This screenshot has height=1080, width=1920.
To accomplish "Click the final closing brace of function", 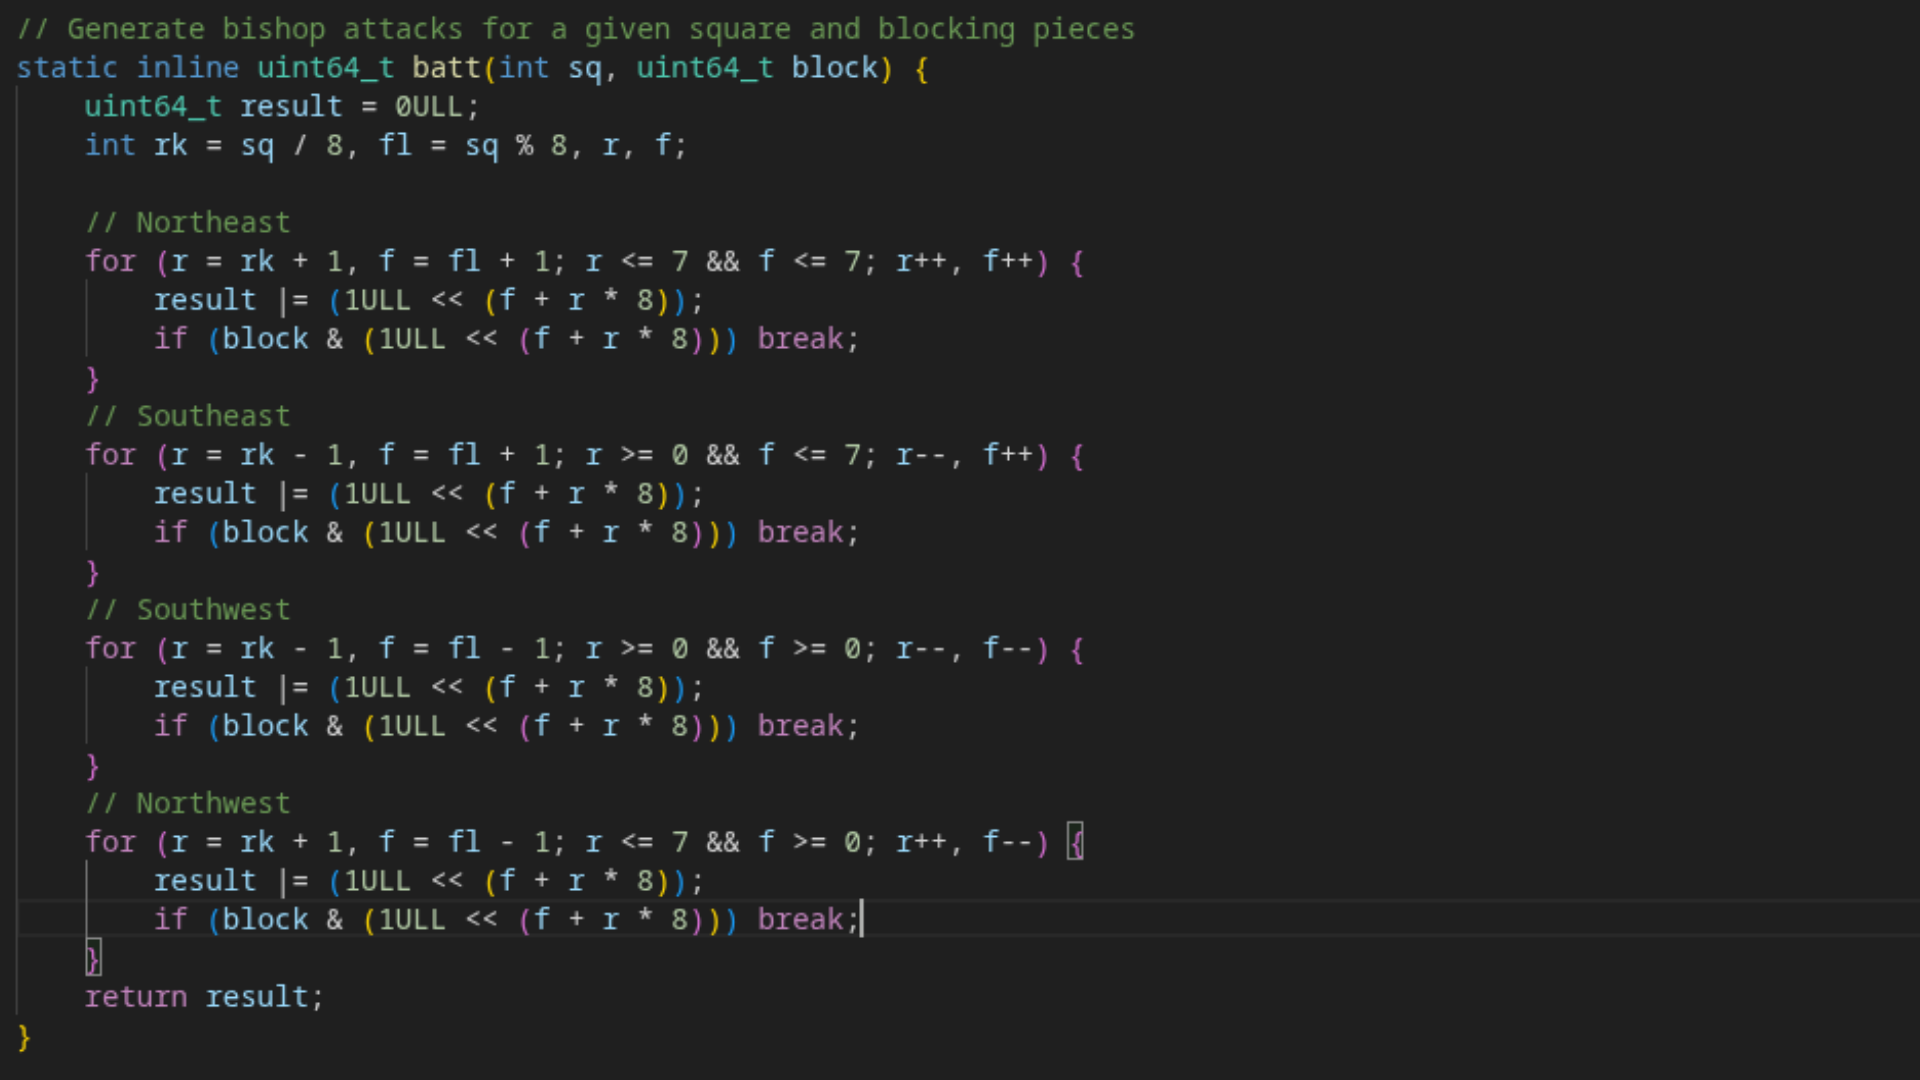I will 24,1037.
